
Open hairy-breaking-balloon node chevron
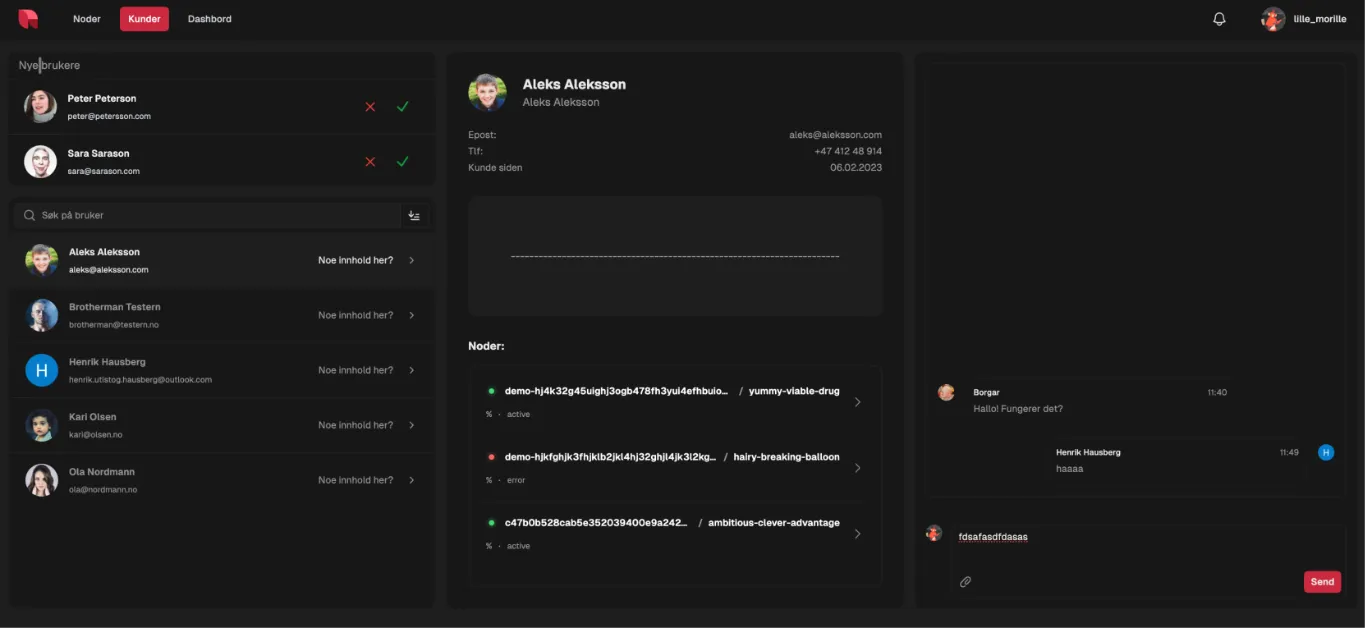tap(857, 468)
